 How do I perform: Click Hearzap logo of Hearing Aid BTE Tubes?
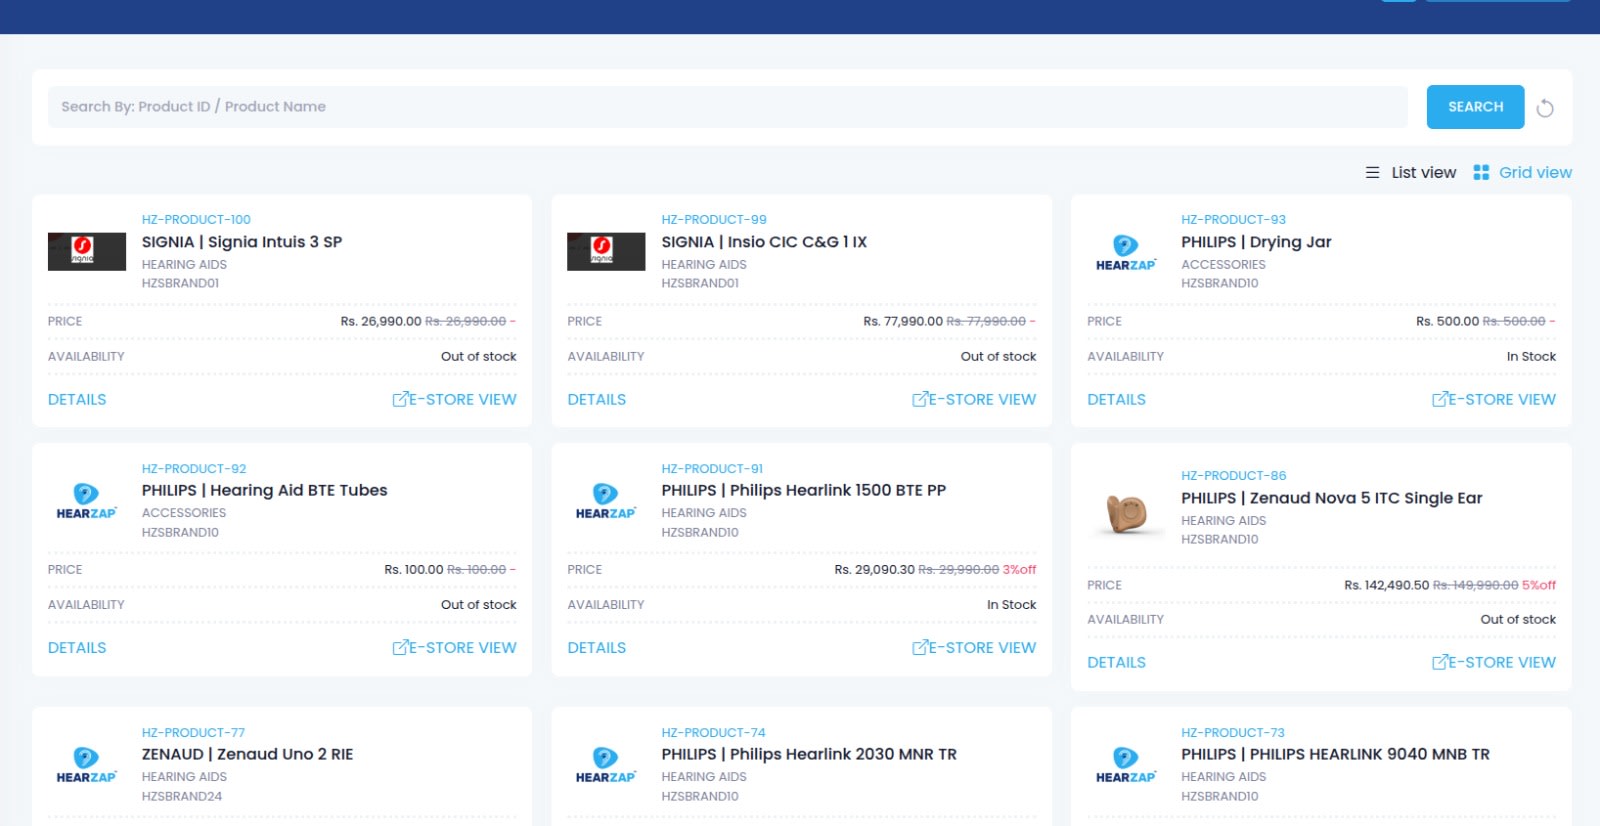point(87,501)
